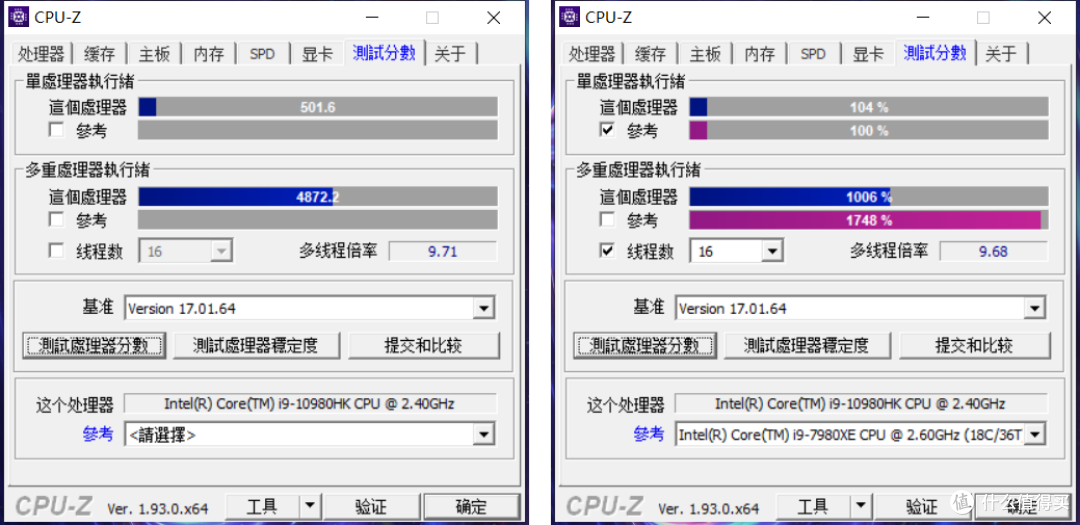Click 多线程倍率 value 9.71 field
The width and height of the screenshot is (1080, 525).
pyautogui.click(x=442, y=251)
